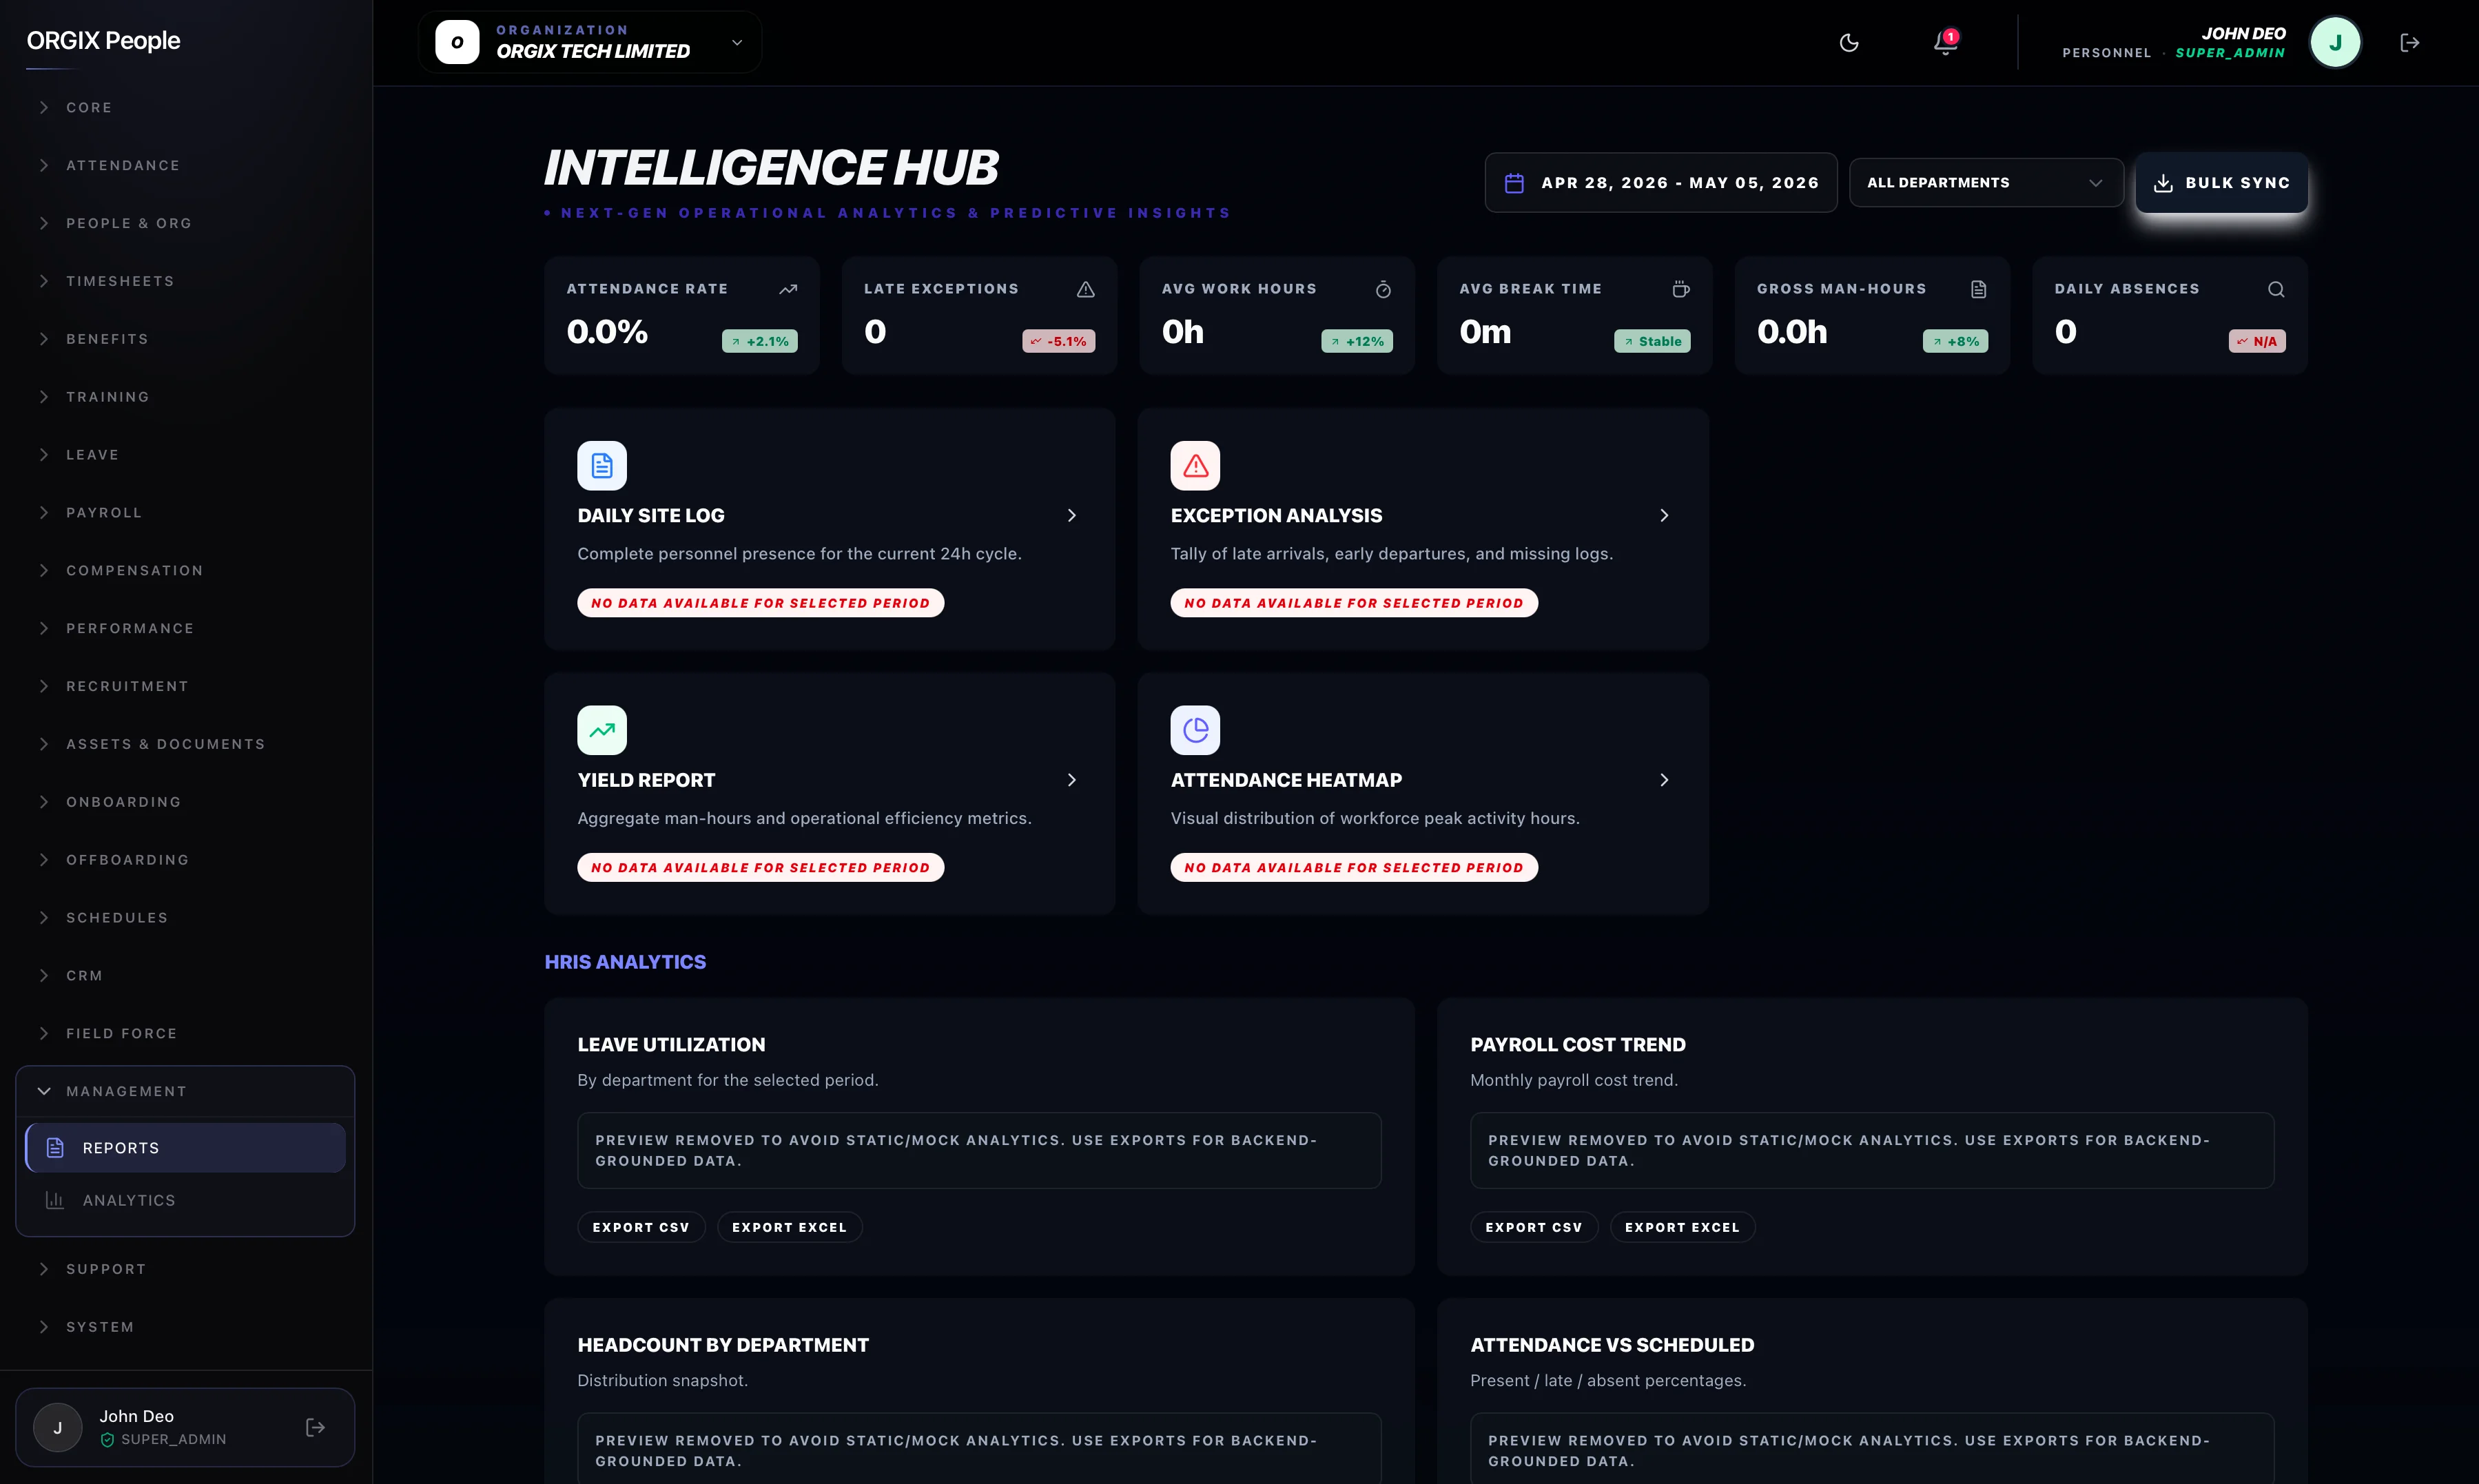This screenshot has height=1484, width=2479.
Task: Click the Bulk Sync download icon
Action: pos(2163,183)
